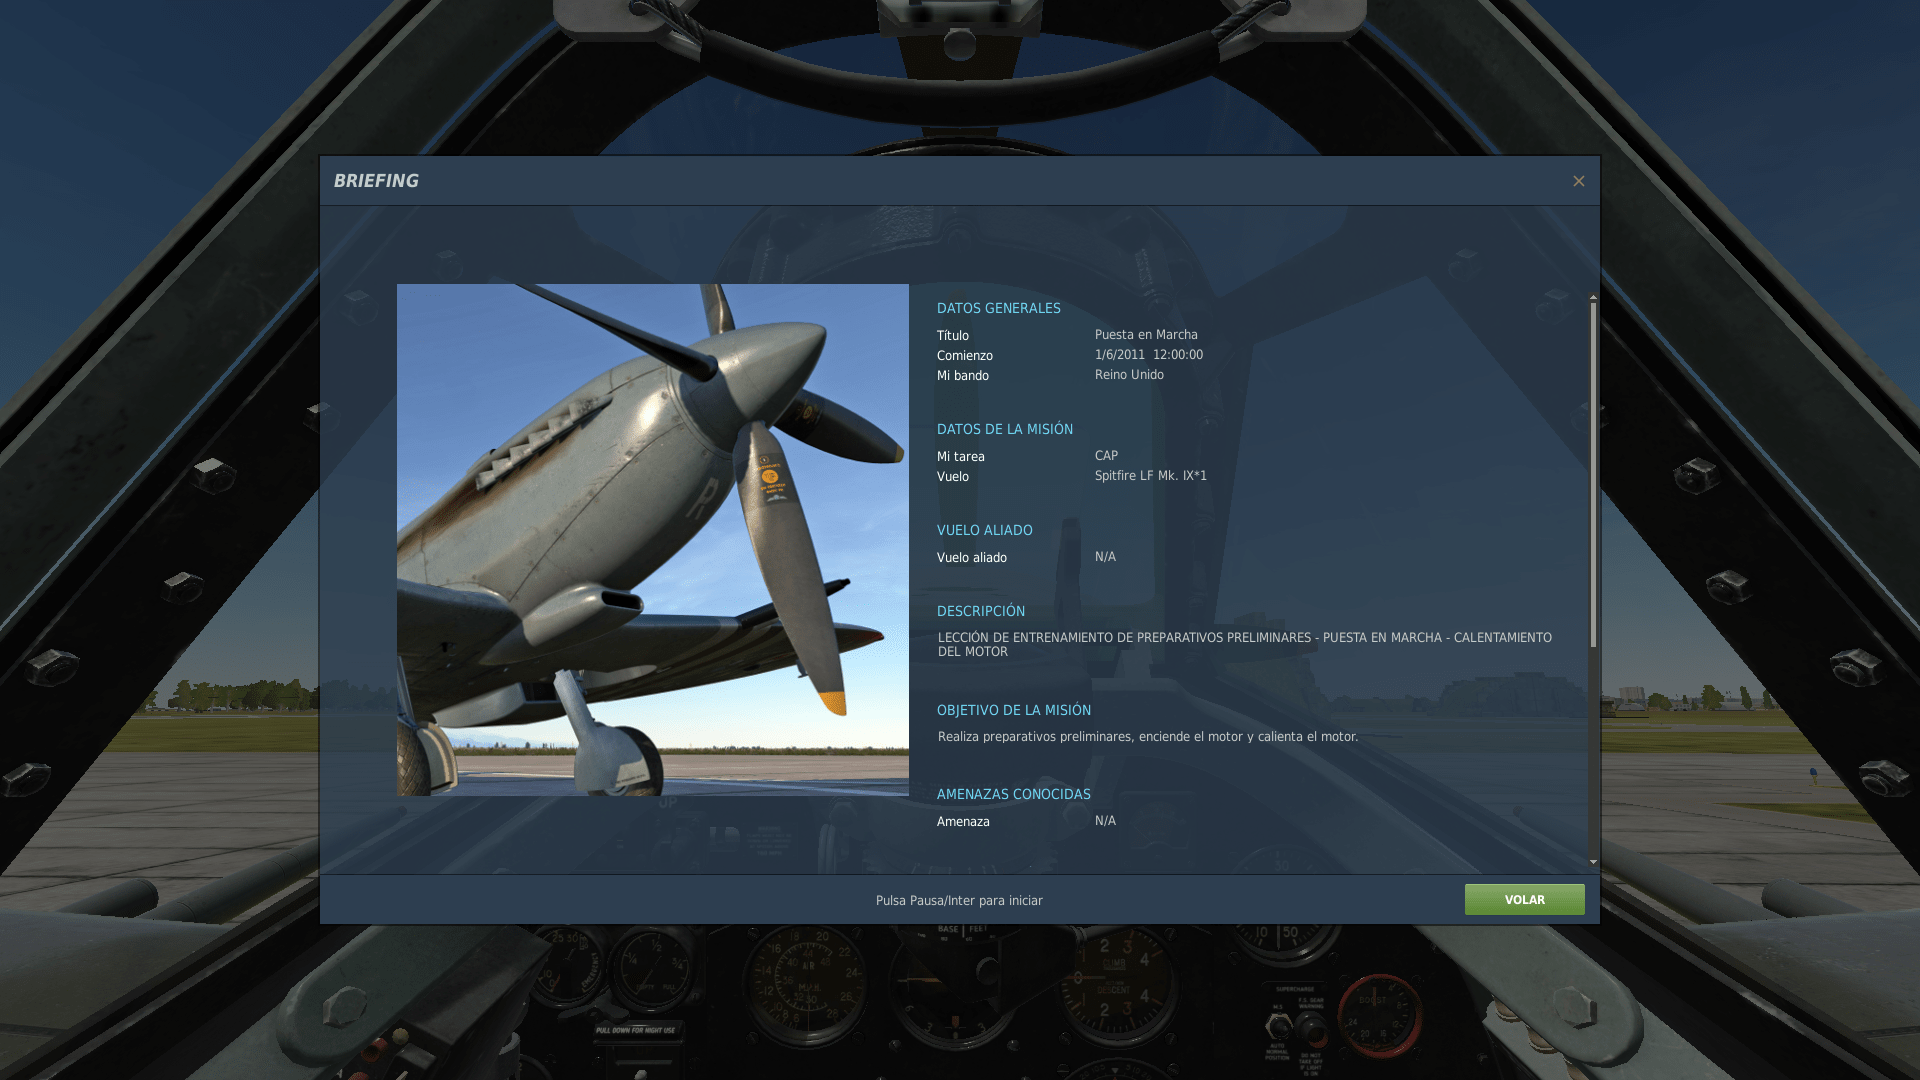Screen dimensions: 1920x1080
Task: Click the 'Spitfire LF Mk. IX*1' flight value
Action: [x=1150, y=476]
